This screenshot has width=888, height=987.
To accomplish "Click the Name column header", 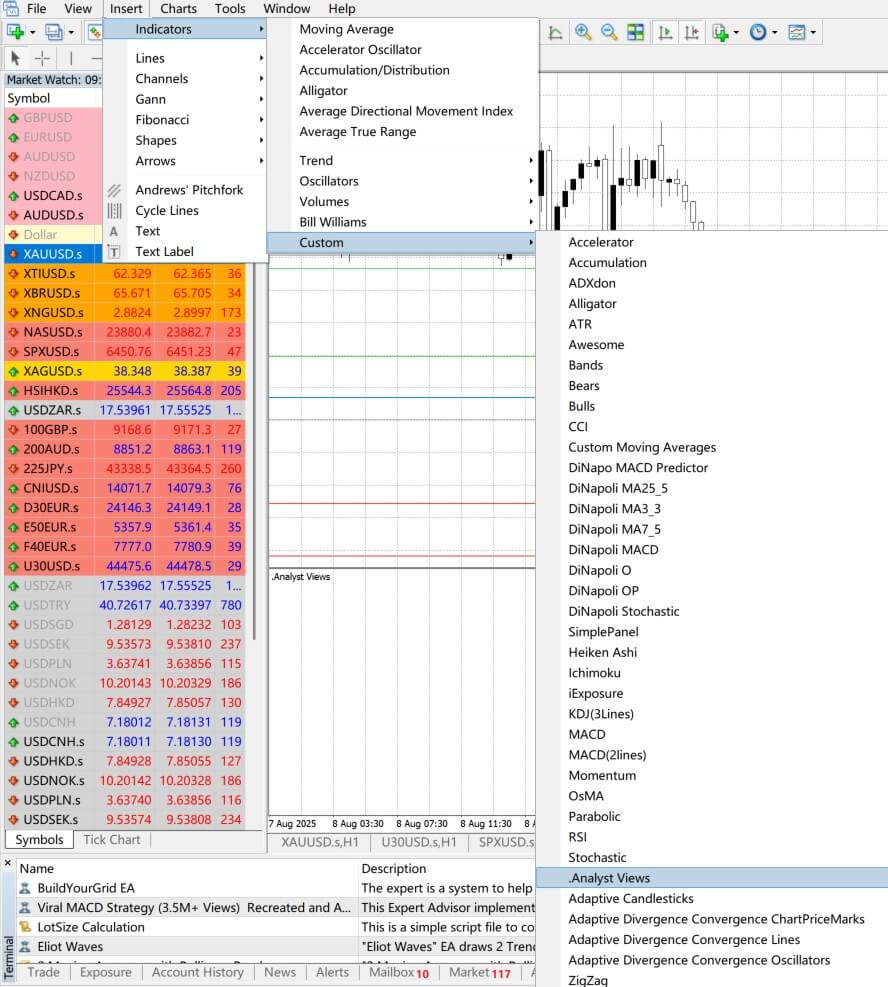I will [187, 869].
